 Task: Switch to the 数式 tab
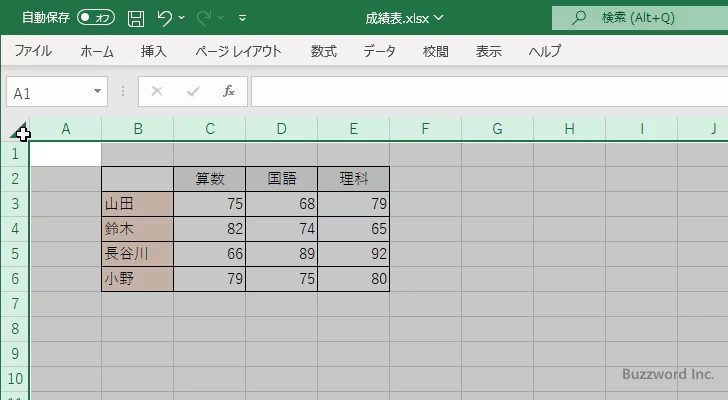coord(324,52)
